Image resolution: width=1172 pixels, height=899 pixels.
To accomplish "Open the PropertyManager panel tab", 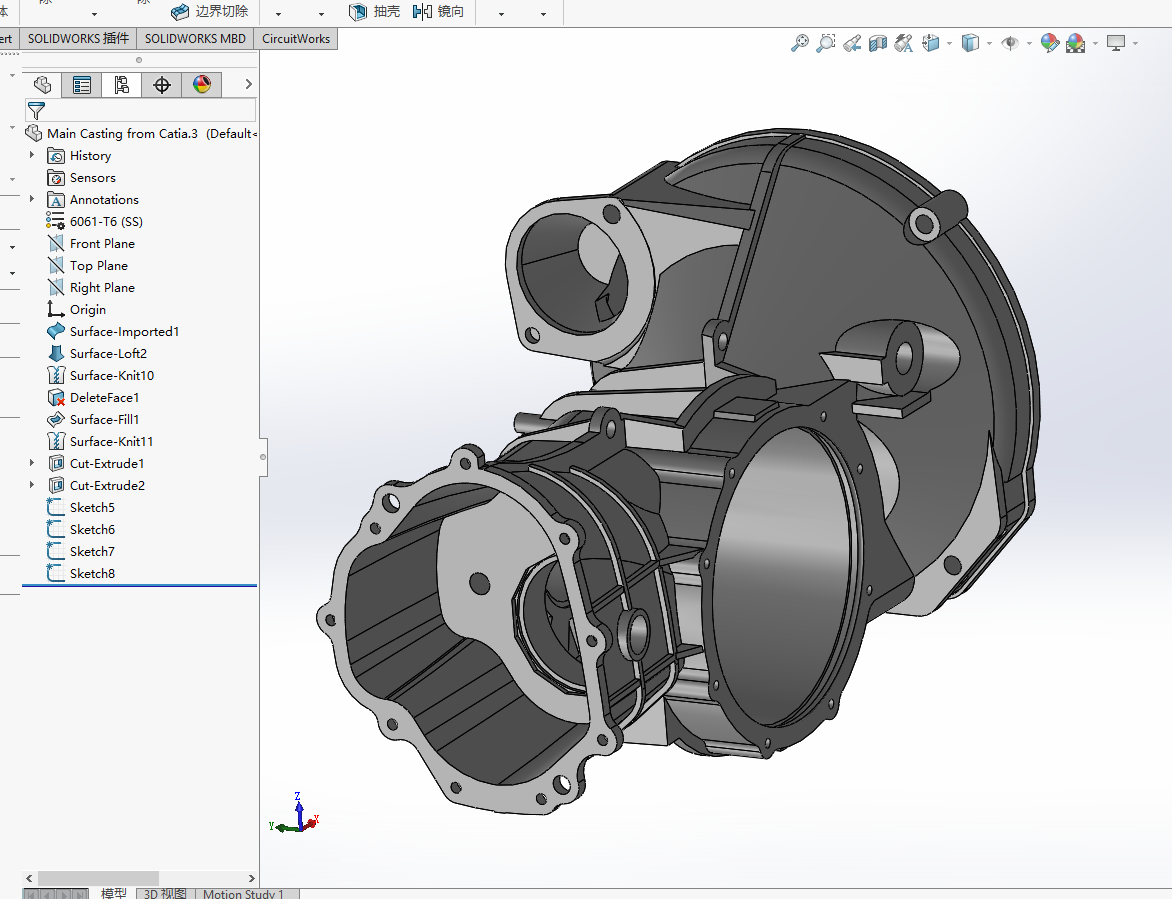I will 81,85.
